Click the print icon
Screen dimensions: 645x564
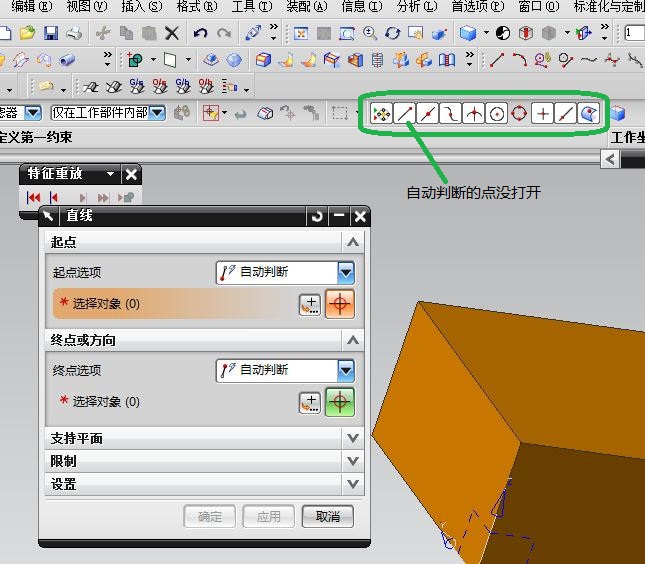[x=74, y=33]
